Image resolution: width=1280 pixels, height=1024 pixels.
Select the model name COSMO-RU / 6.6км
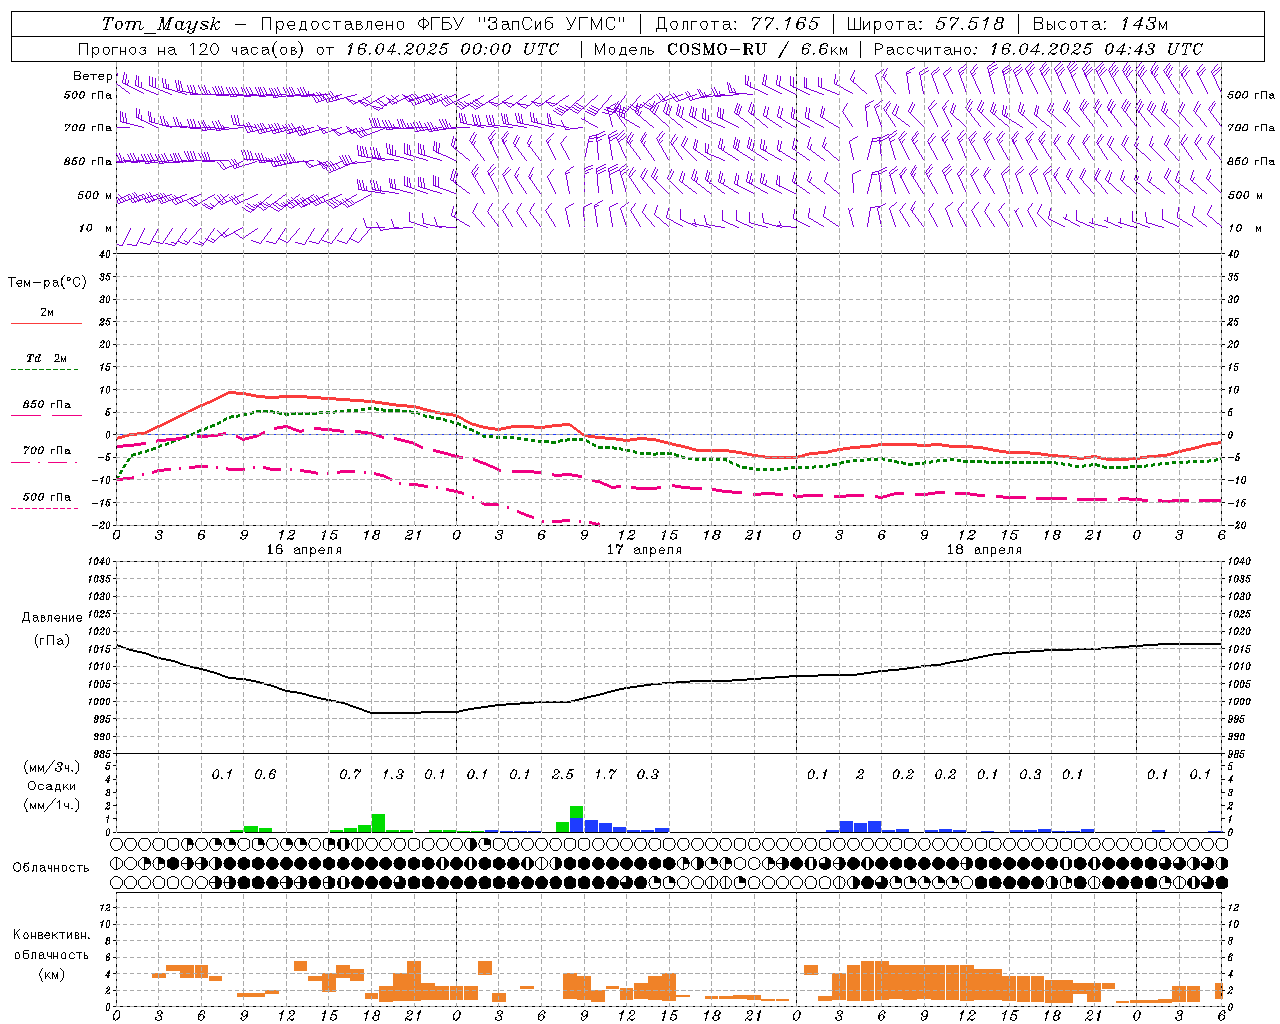point(758,49)
